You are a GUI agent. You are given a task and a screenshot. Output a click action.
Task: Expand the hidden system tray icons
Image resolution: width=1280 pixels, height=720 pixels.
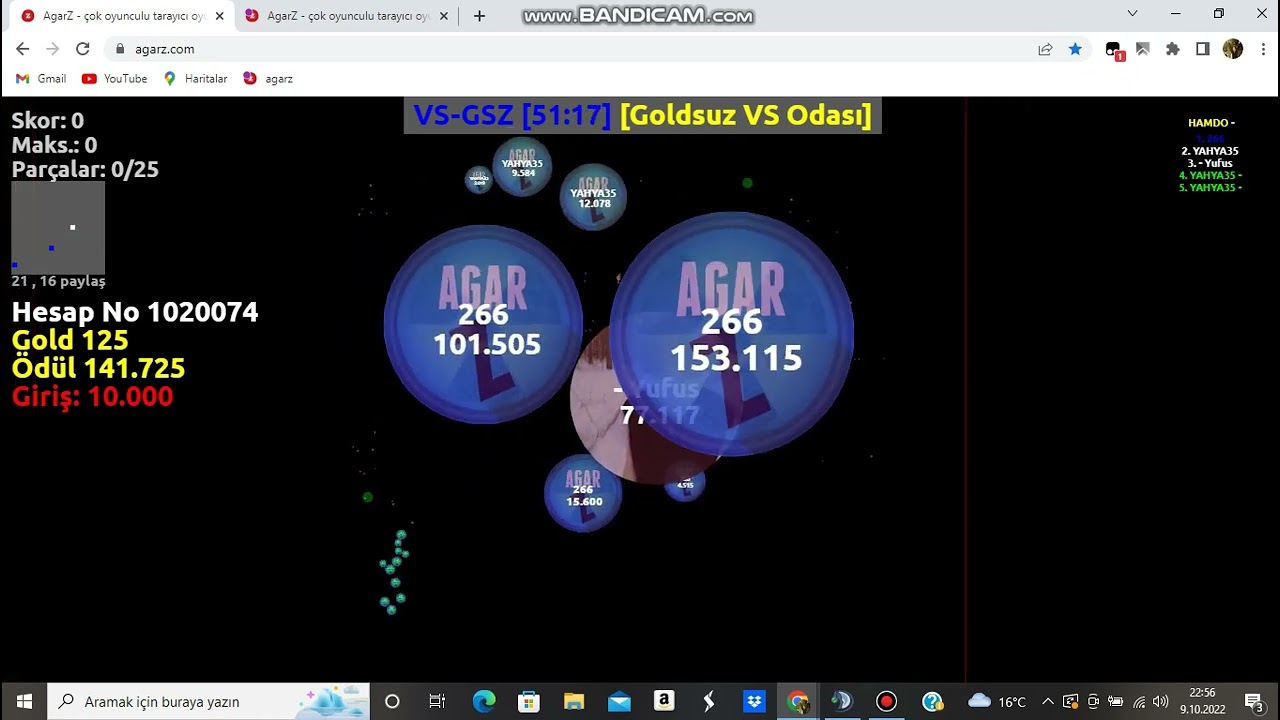tap(1048, 701)
